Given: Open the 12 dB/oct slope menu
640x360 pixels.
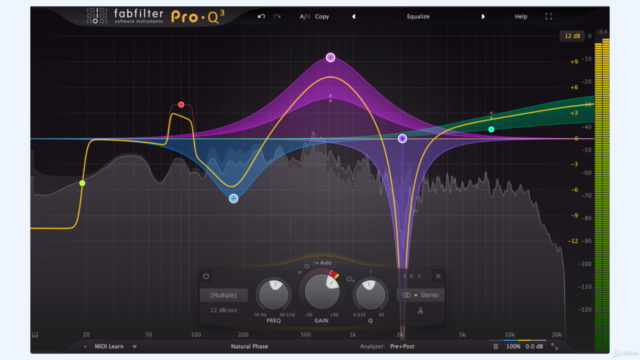Looking at the screenshot, I should tap(224, 310).
